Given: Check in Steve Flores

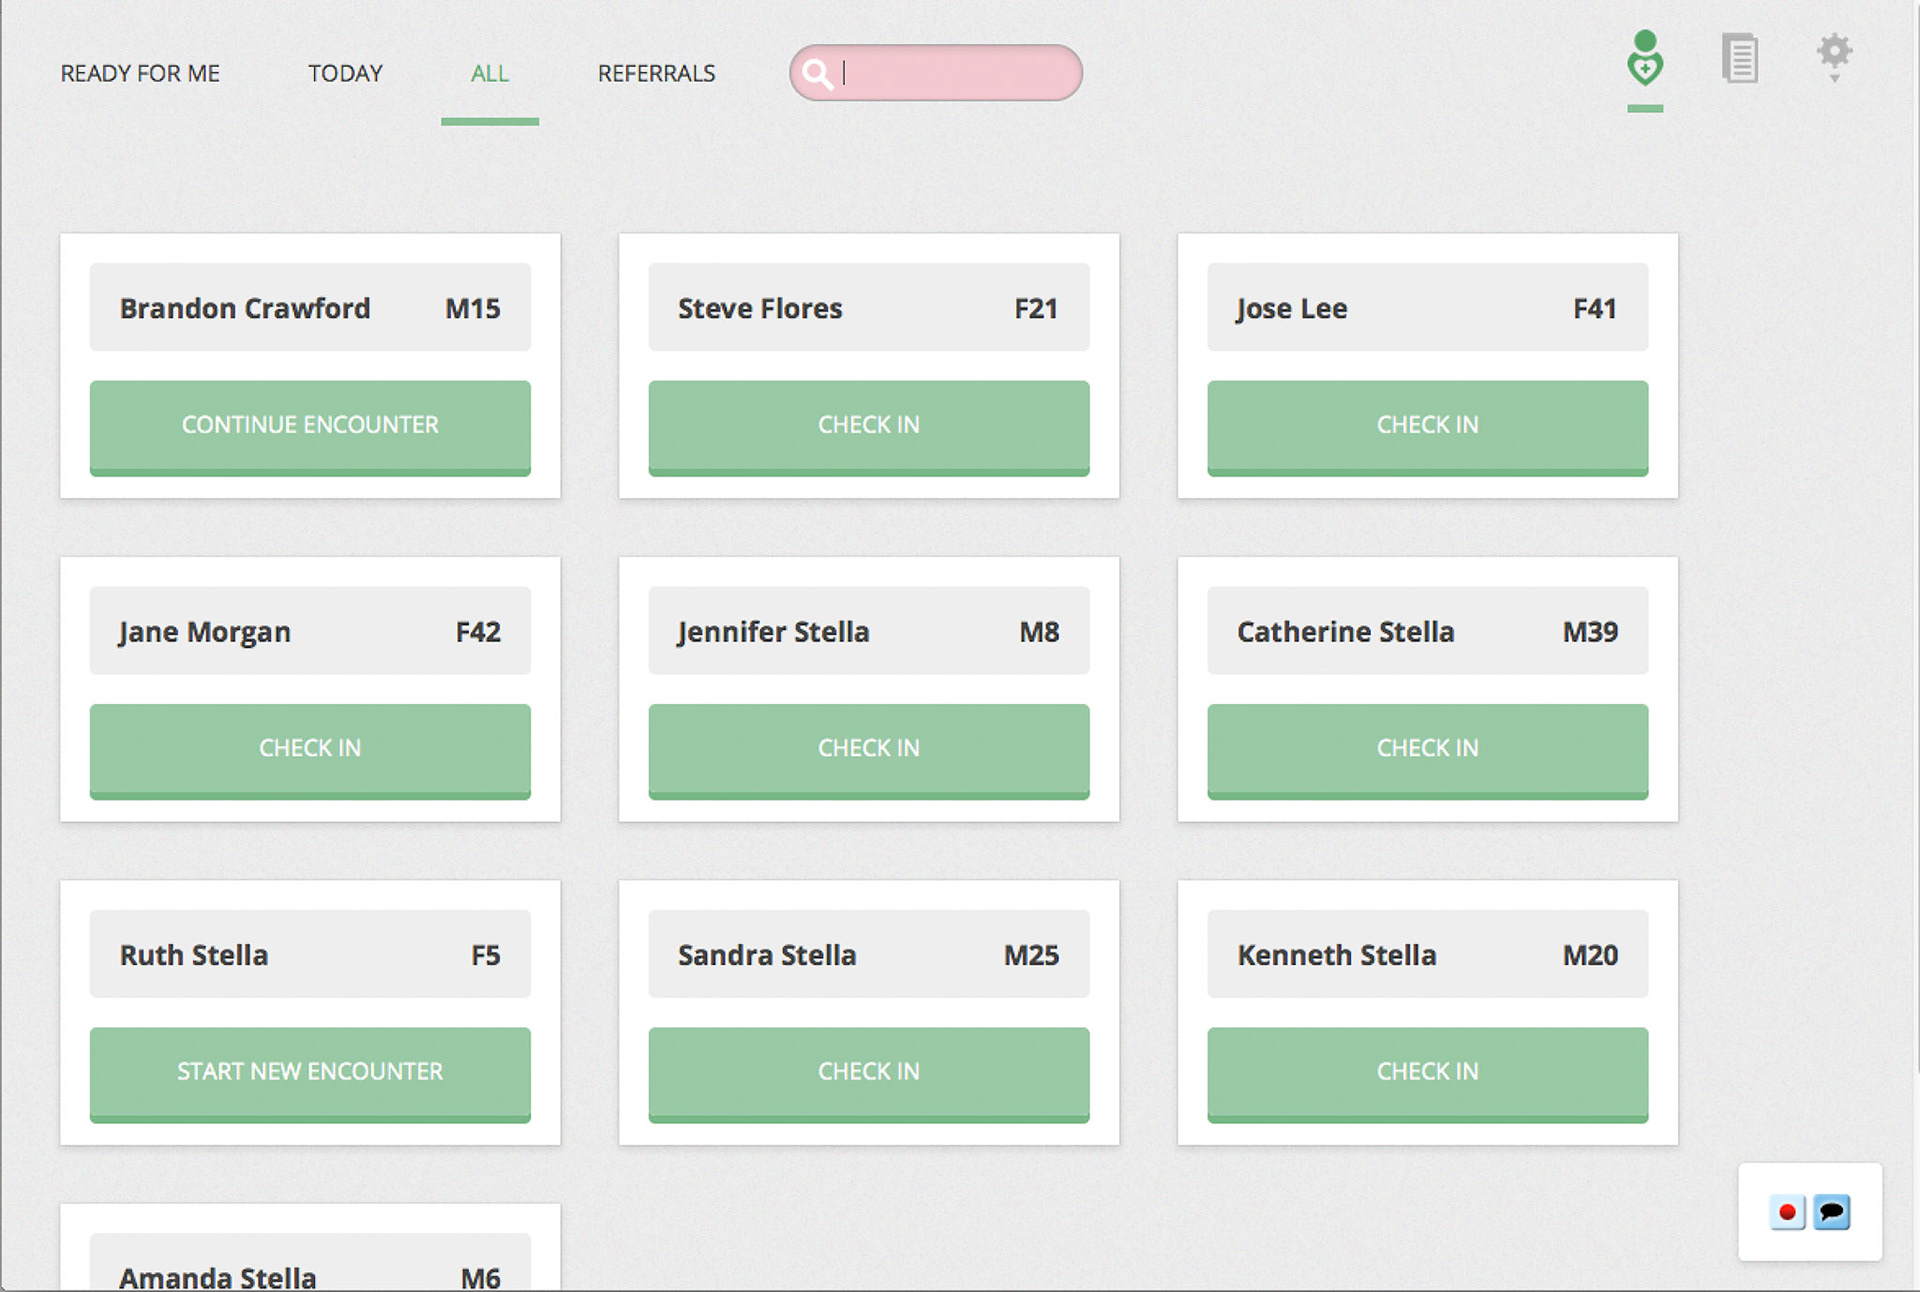Looking at the screenshot, I should (868, 426).
